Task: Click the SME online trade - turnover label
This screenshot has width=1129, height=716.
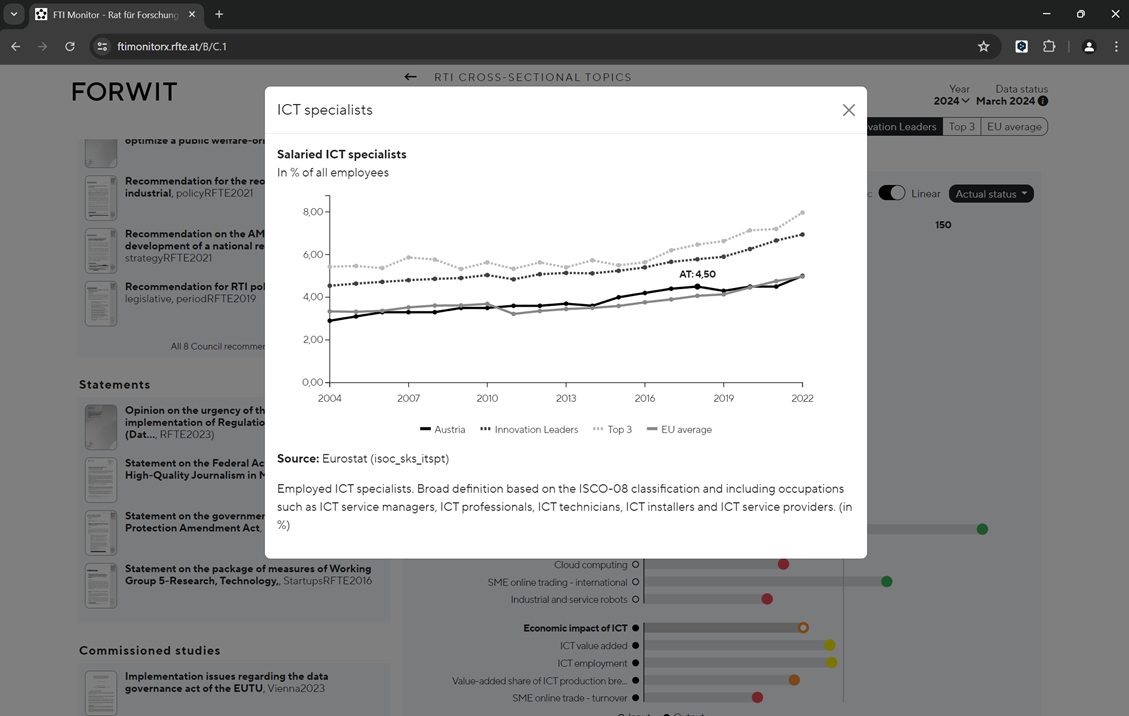Action: [570, 698]
